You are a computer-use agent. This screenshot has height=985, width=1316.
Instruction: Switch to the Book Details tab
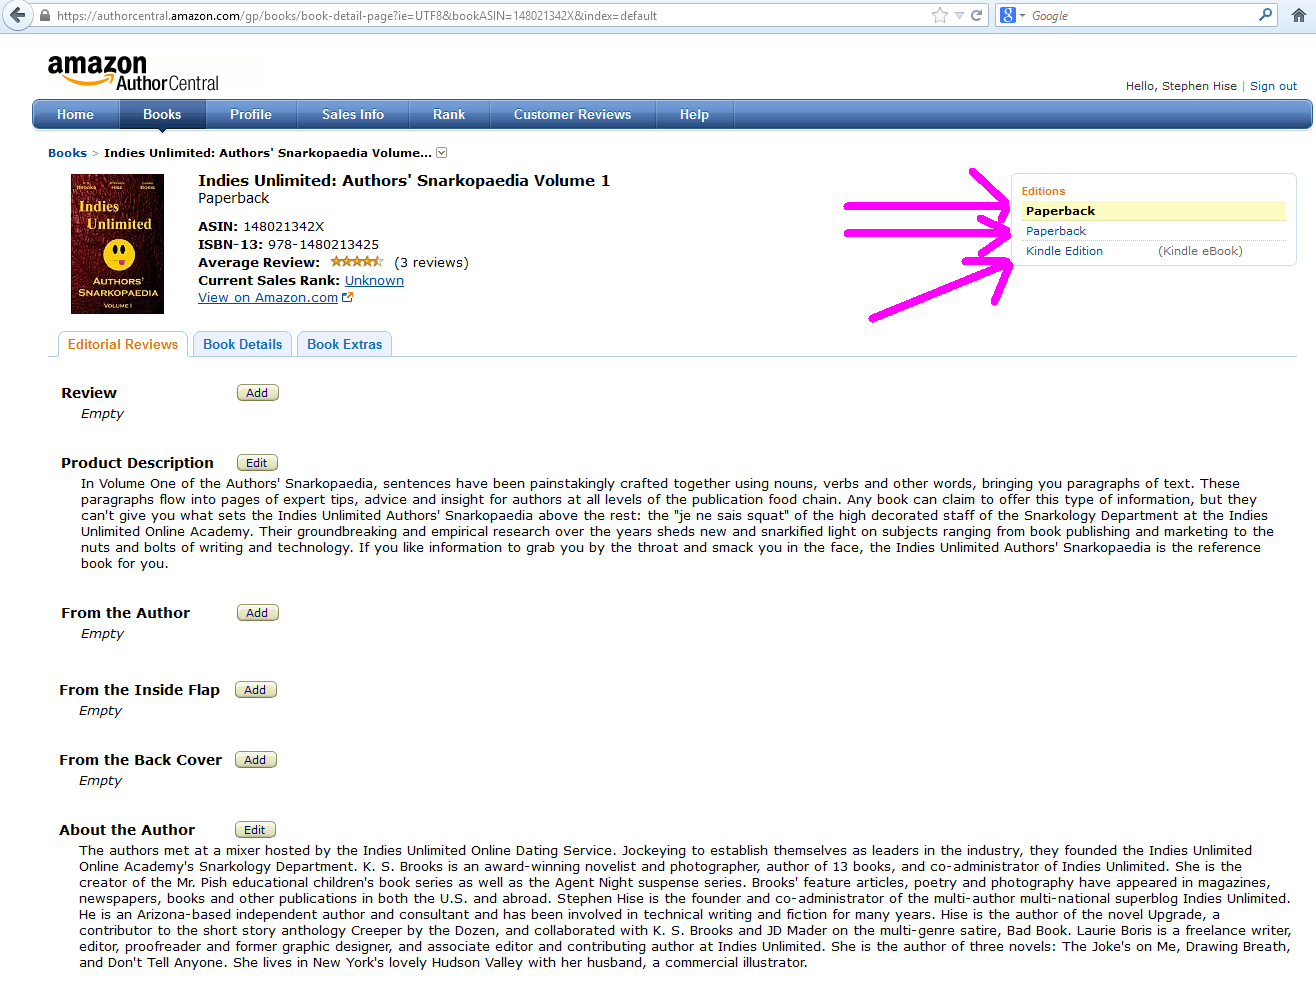point(243,344)
